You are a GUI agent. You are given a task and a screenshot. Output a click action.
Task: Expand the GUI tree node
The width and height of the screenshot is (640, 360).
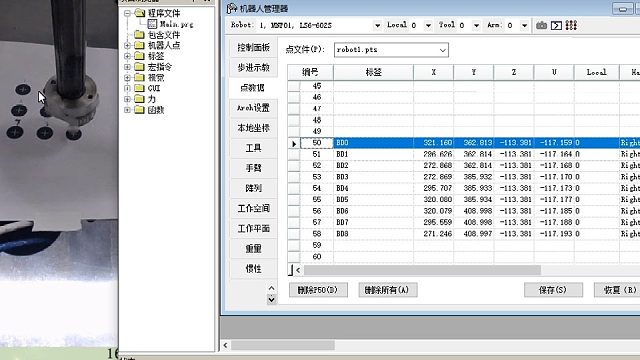point(127,88)
